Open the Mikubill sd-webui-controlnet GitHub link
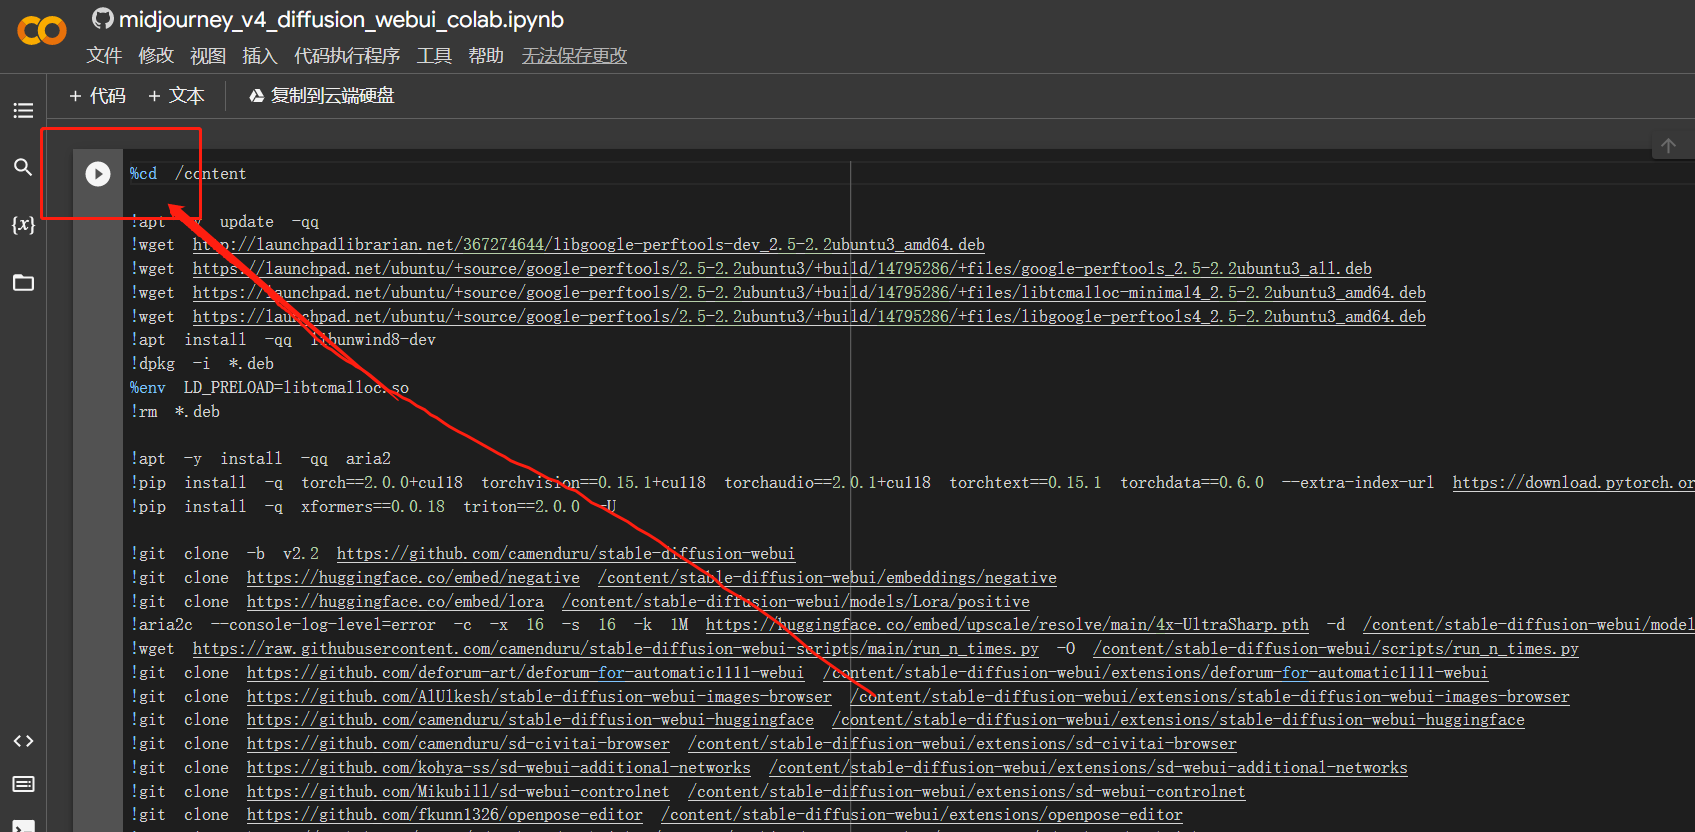1695x832 pixels. (x=458, y=792)
